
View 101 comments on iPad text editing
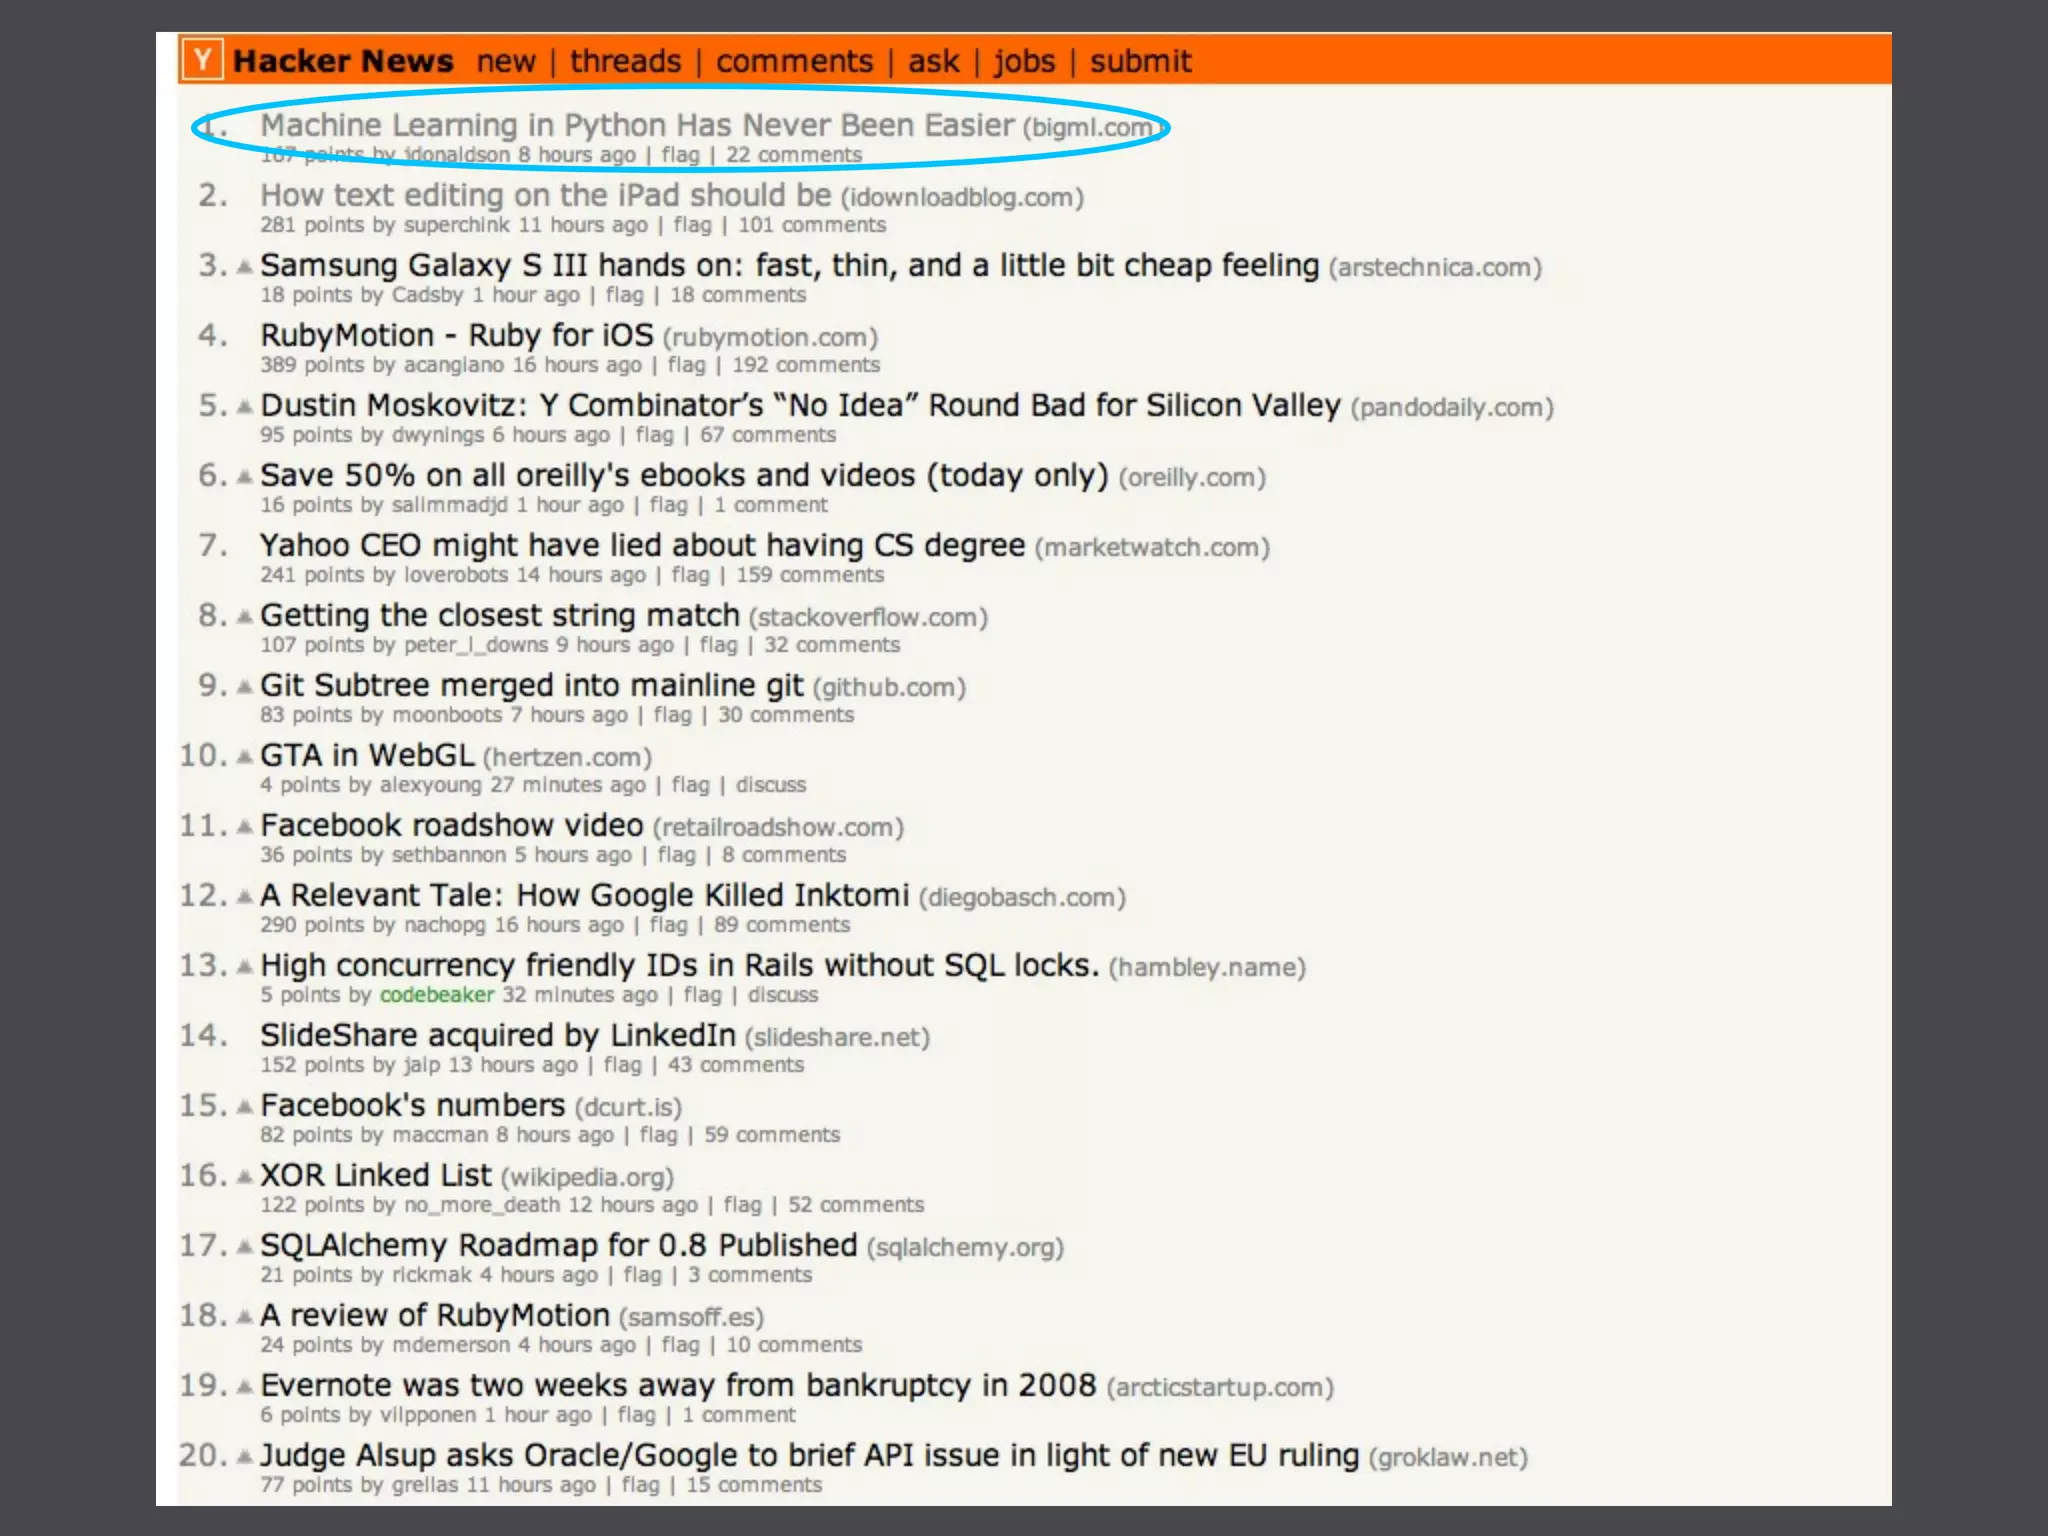(812, 225)
